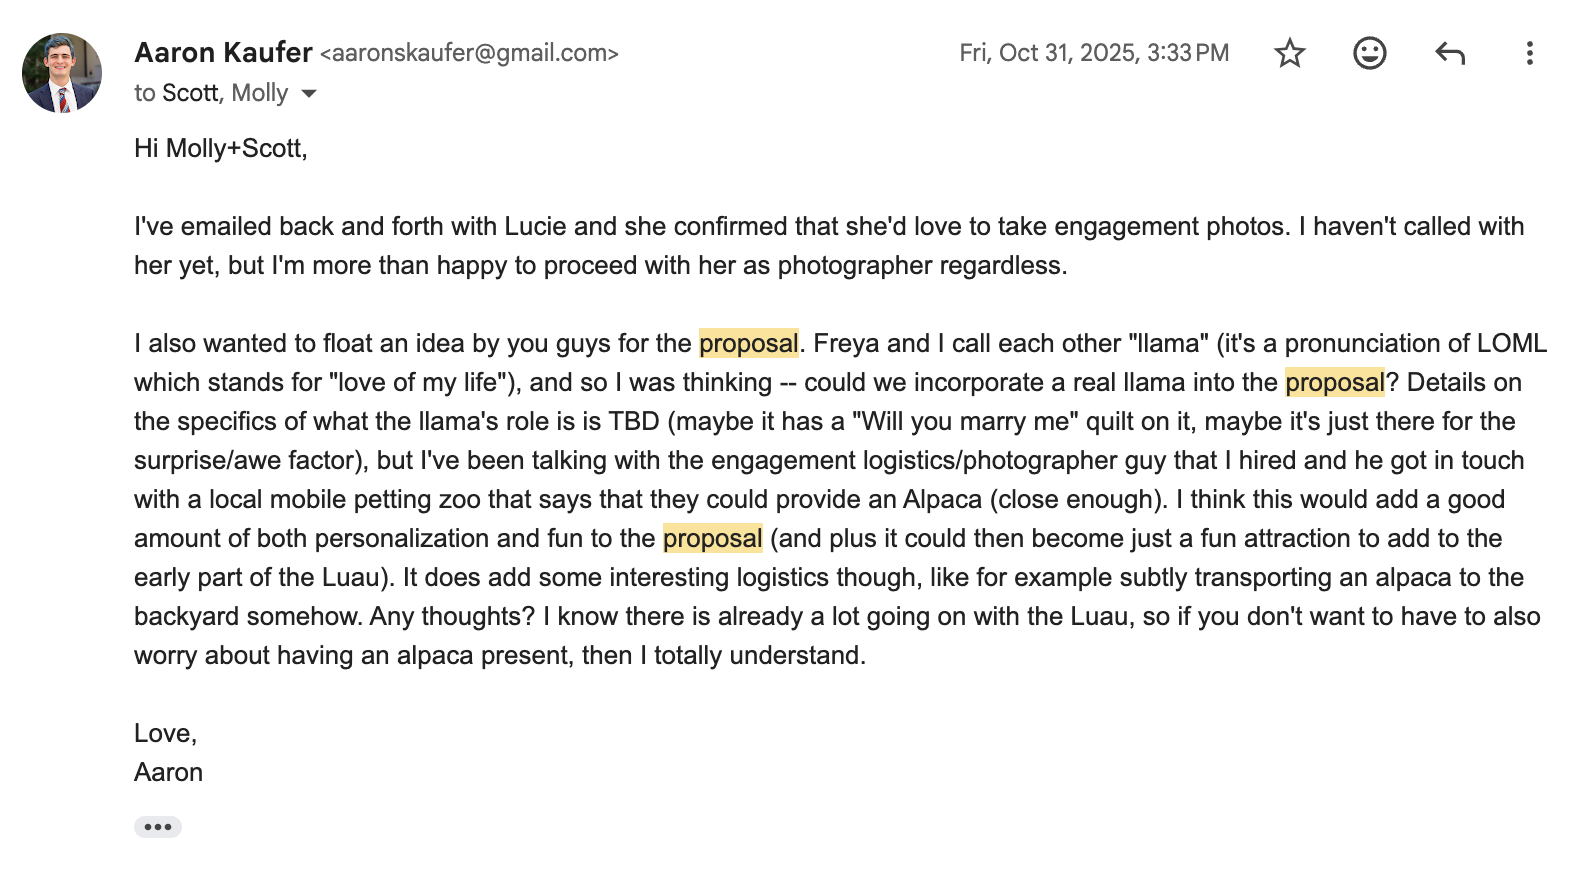Click highlighted "proposal" before "Freya and I"
Image resolution: width=1578 pixels, height=890 pixels.
[x=748, y=343]
